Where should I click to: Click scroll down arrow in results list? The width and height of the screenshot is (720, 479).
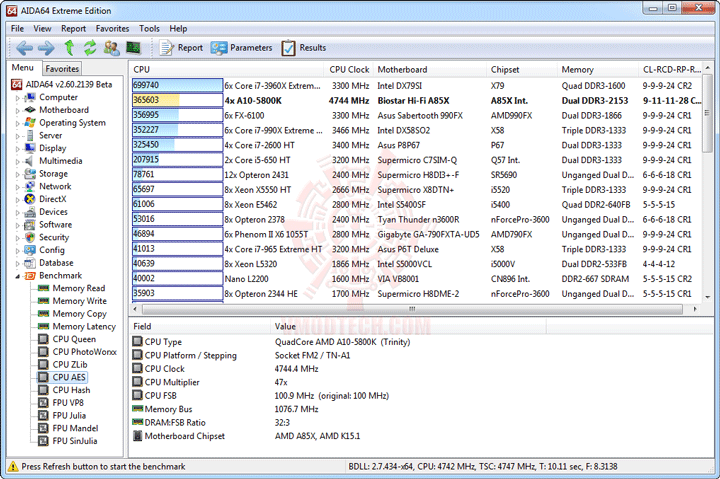point(707,297)
